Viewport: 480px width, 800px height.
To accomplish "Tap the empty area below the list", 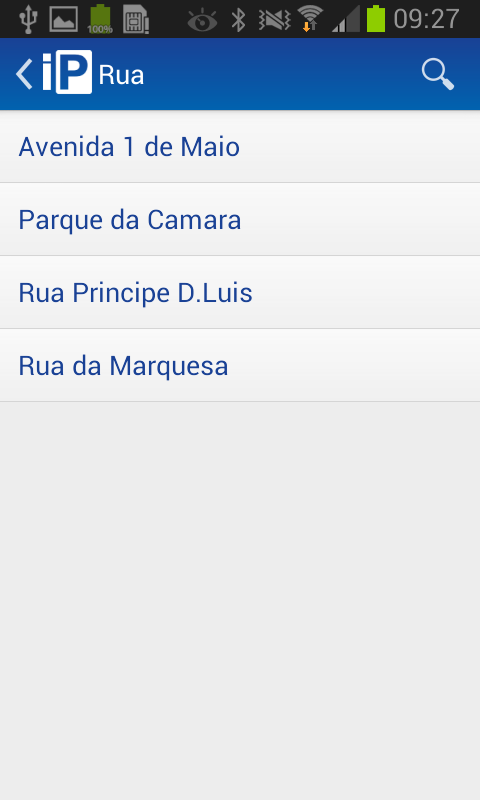I will (x=240, y=601).
